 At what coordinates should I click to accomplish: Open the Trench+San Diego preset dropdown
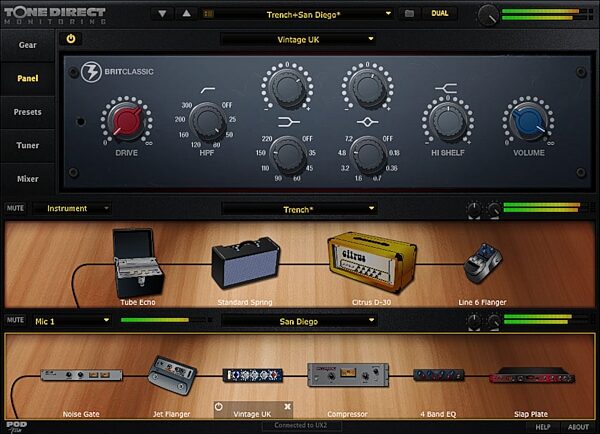pos(298,15)
